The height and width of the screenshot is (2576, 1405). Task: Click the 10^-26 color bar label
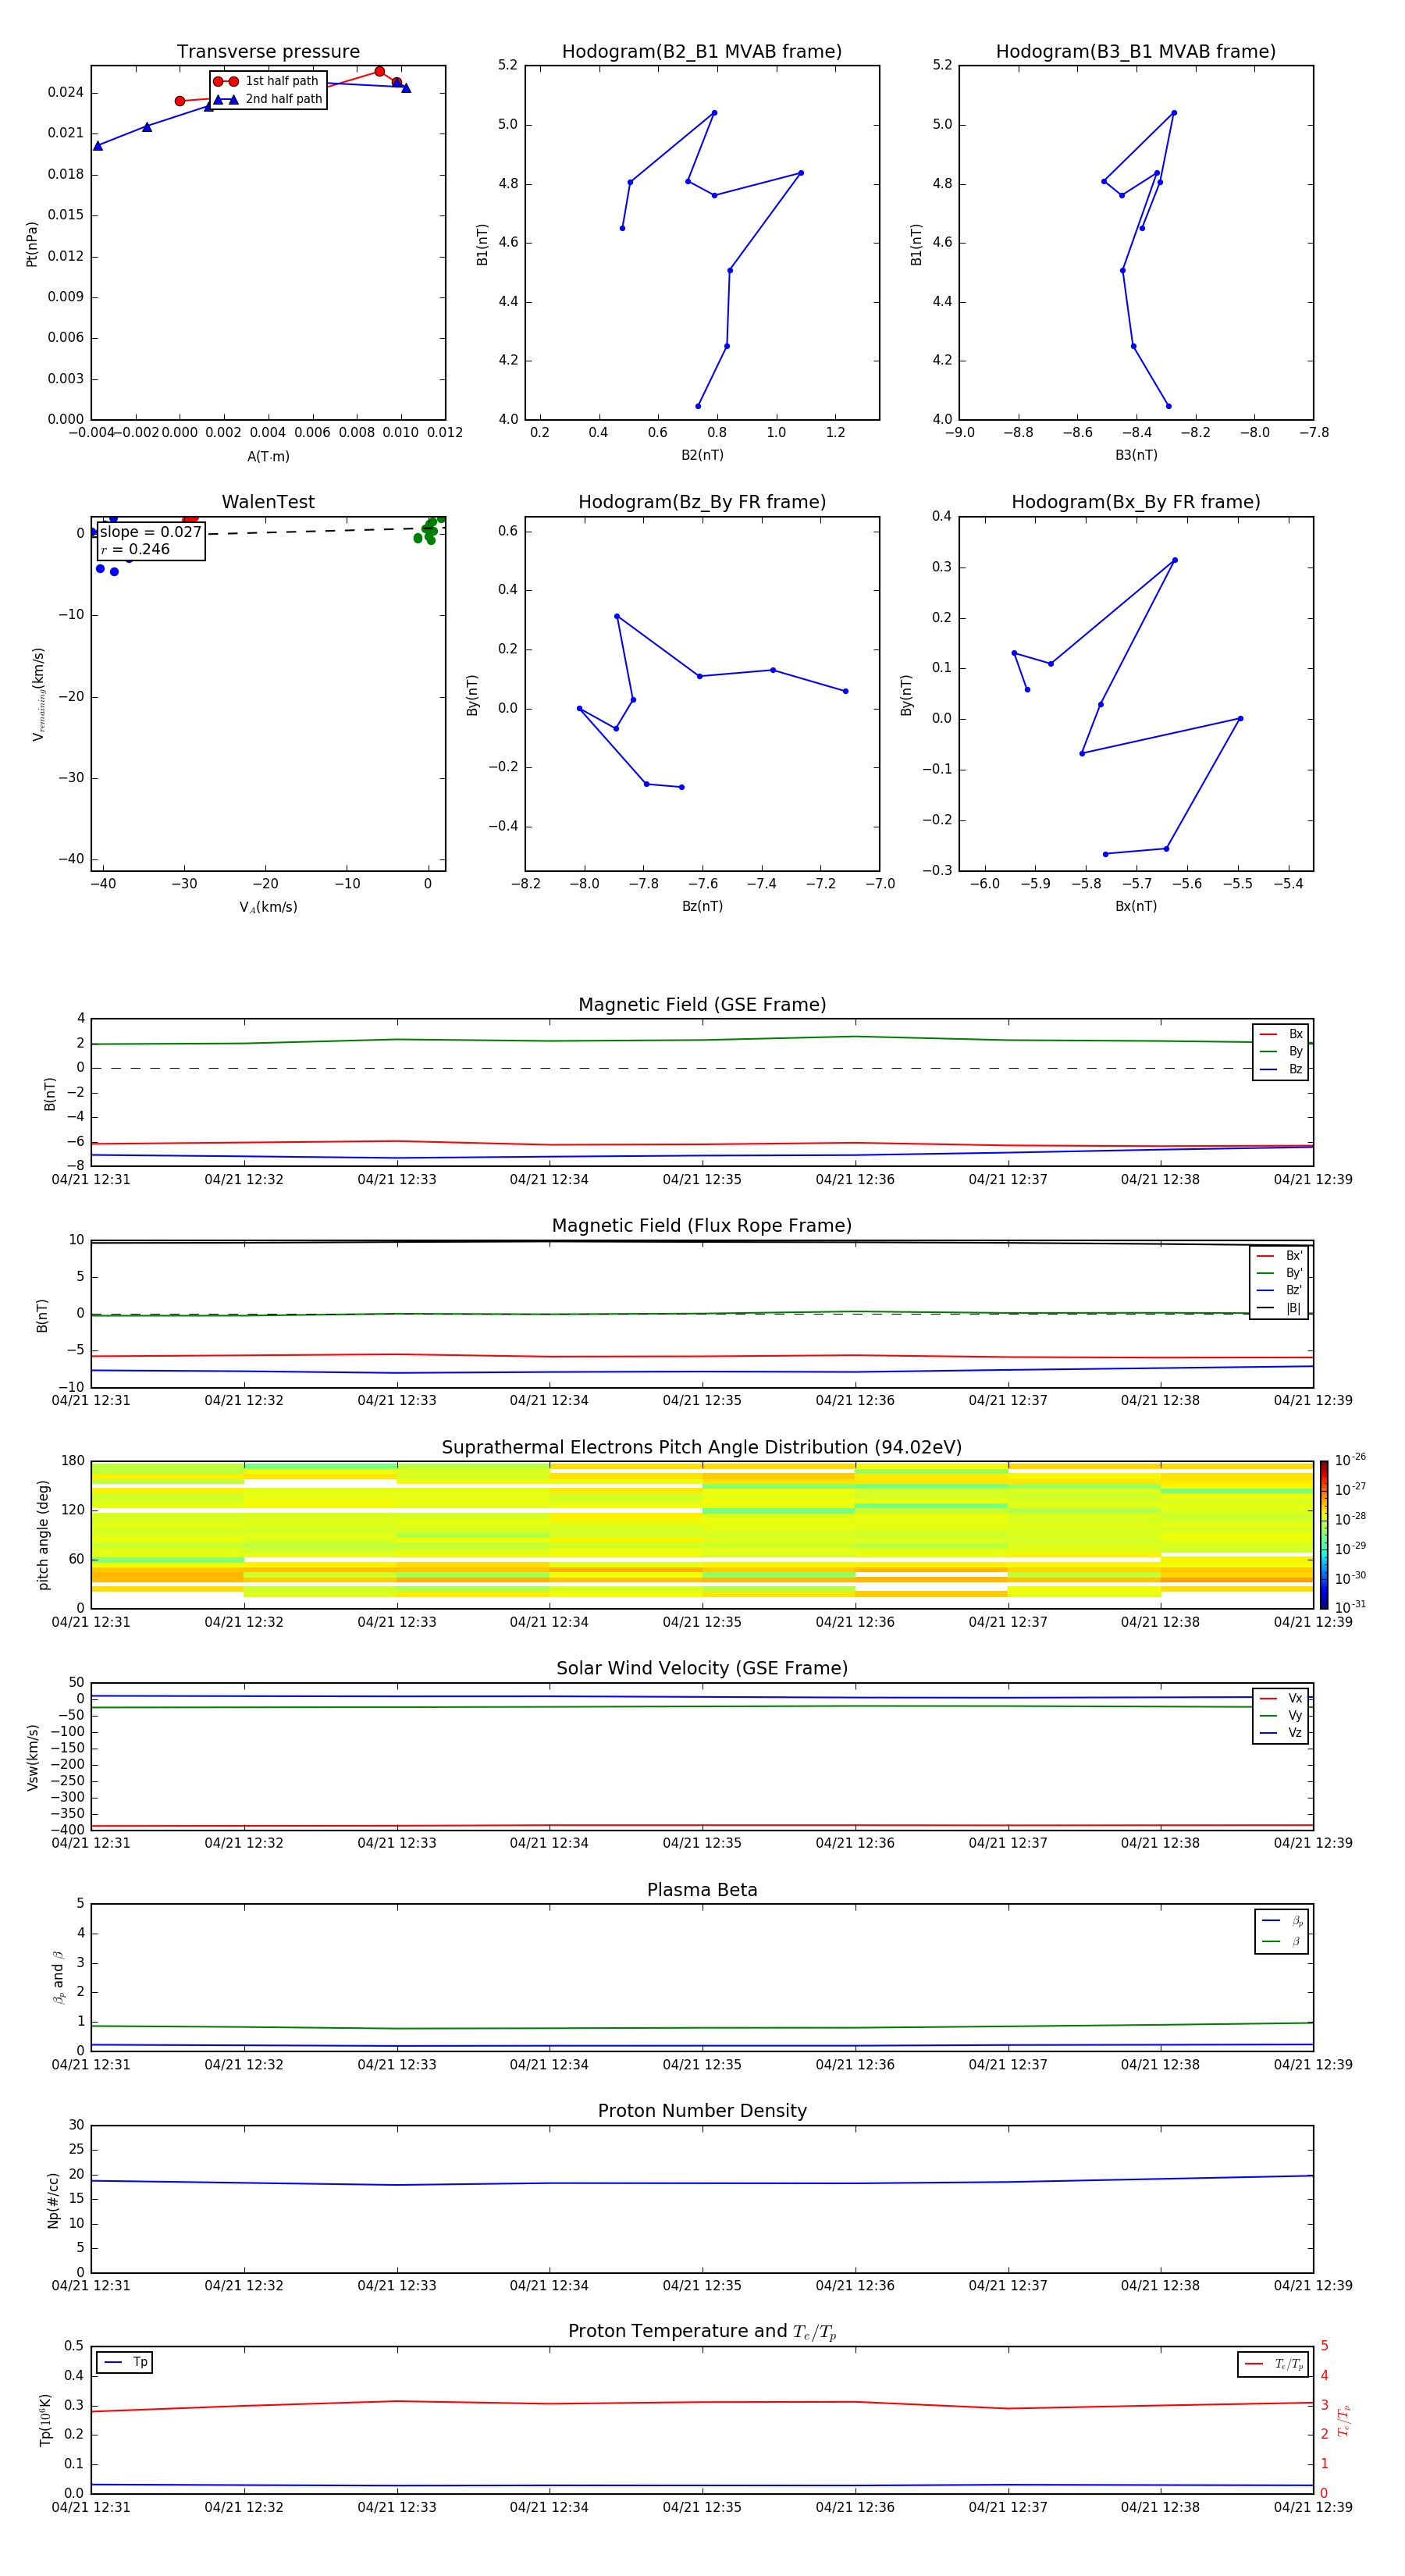click(1350, 1460)
